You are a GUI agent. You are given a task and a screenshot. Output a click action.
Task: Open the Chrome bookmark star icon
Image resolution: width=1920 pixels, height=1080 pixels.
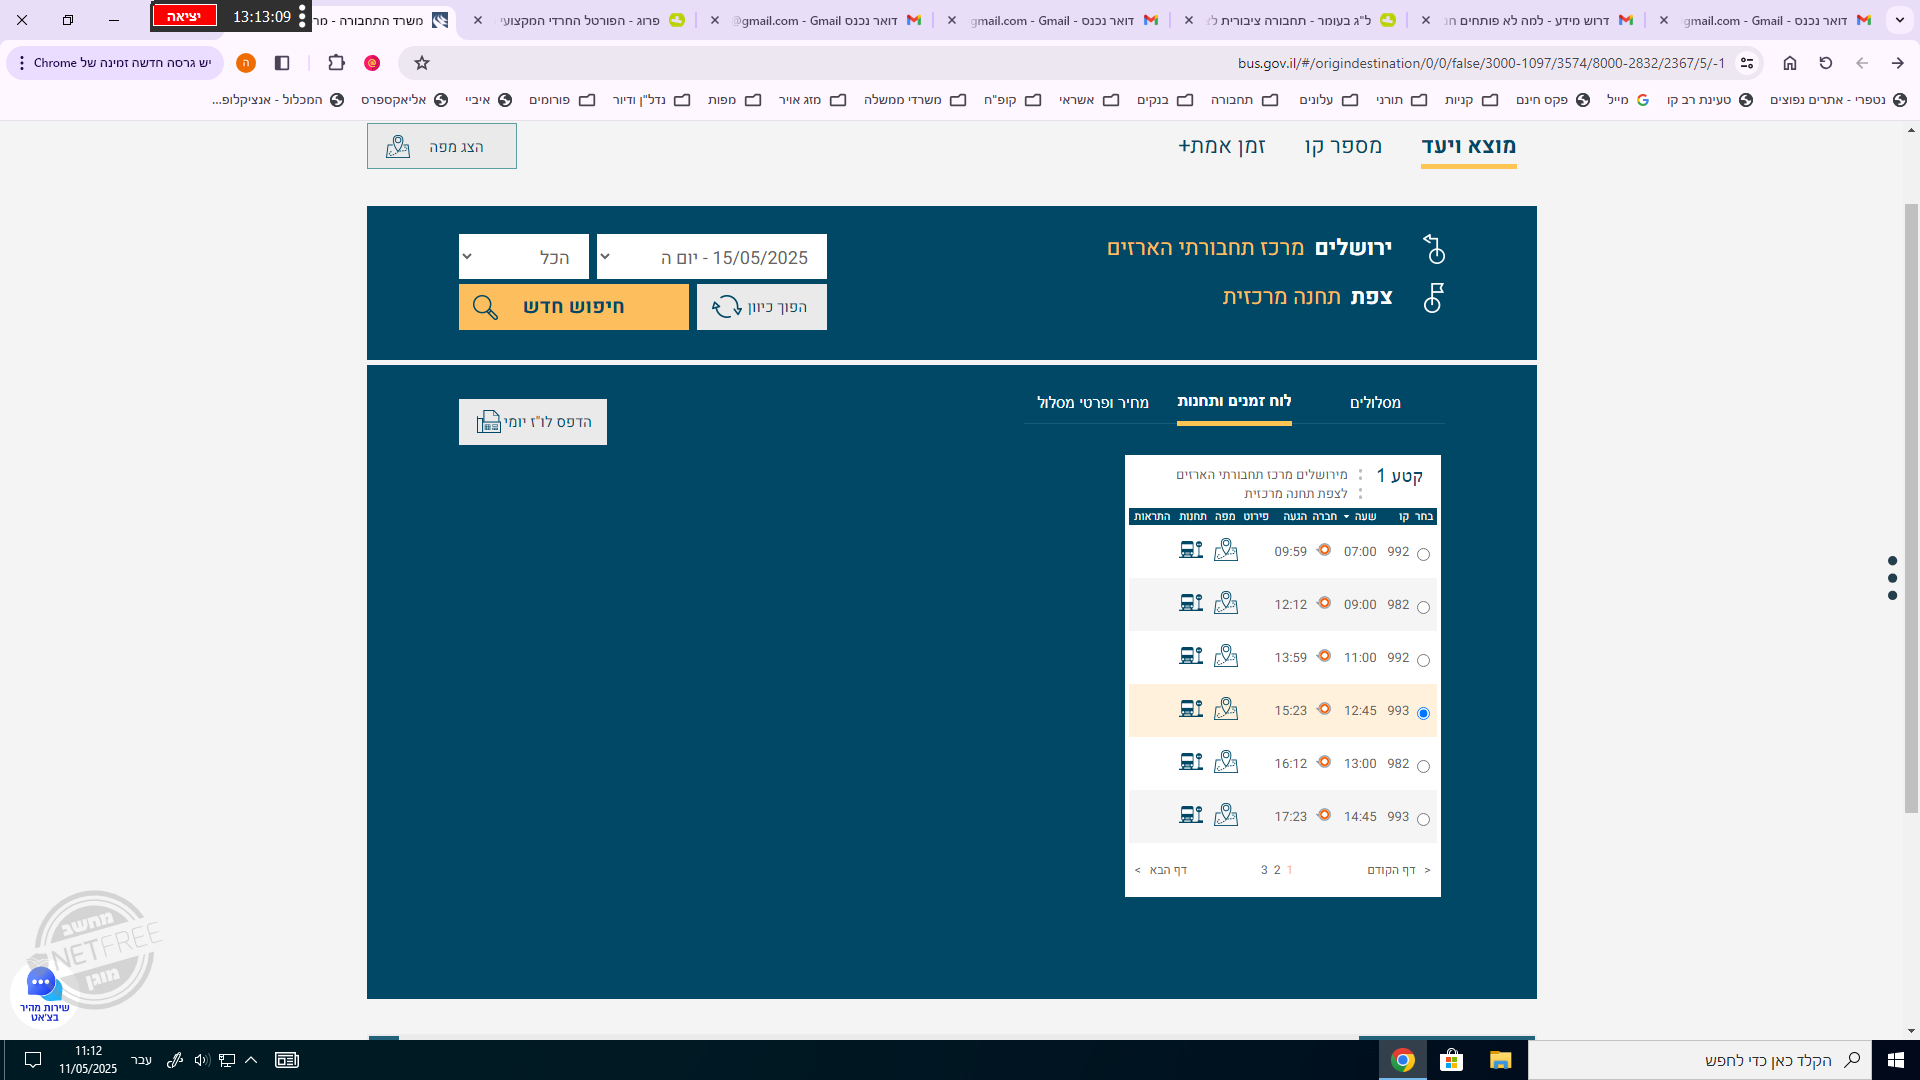[422, 63]
